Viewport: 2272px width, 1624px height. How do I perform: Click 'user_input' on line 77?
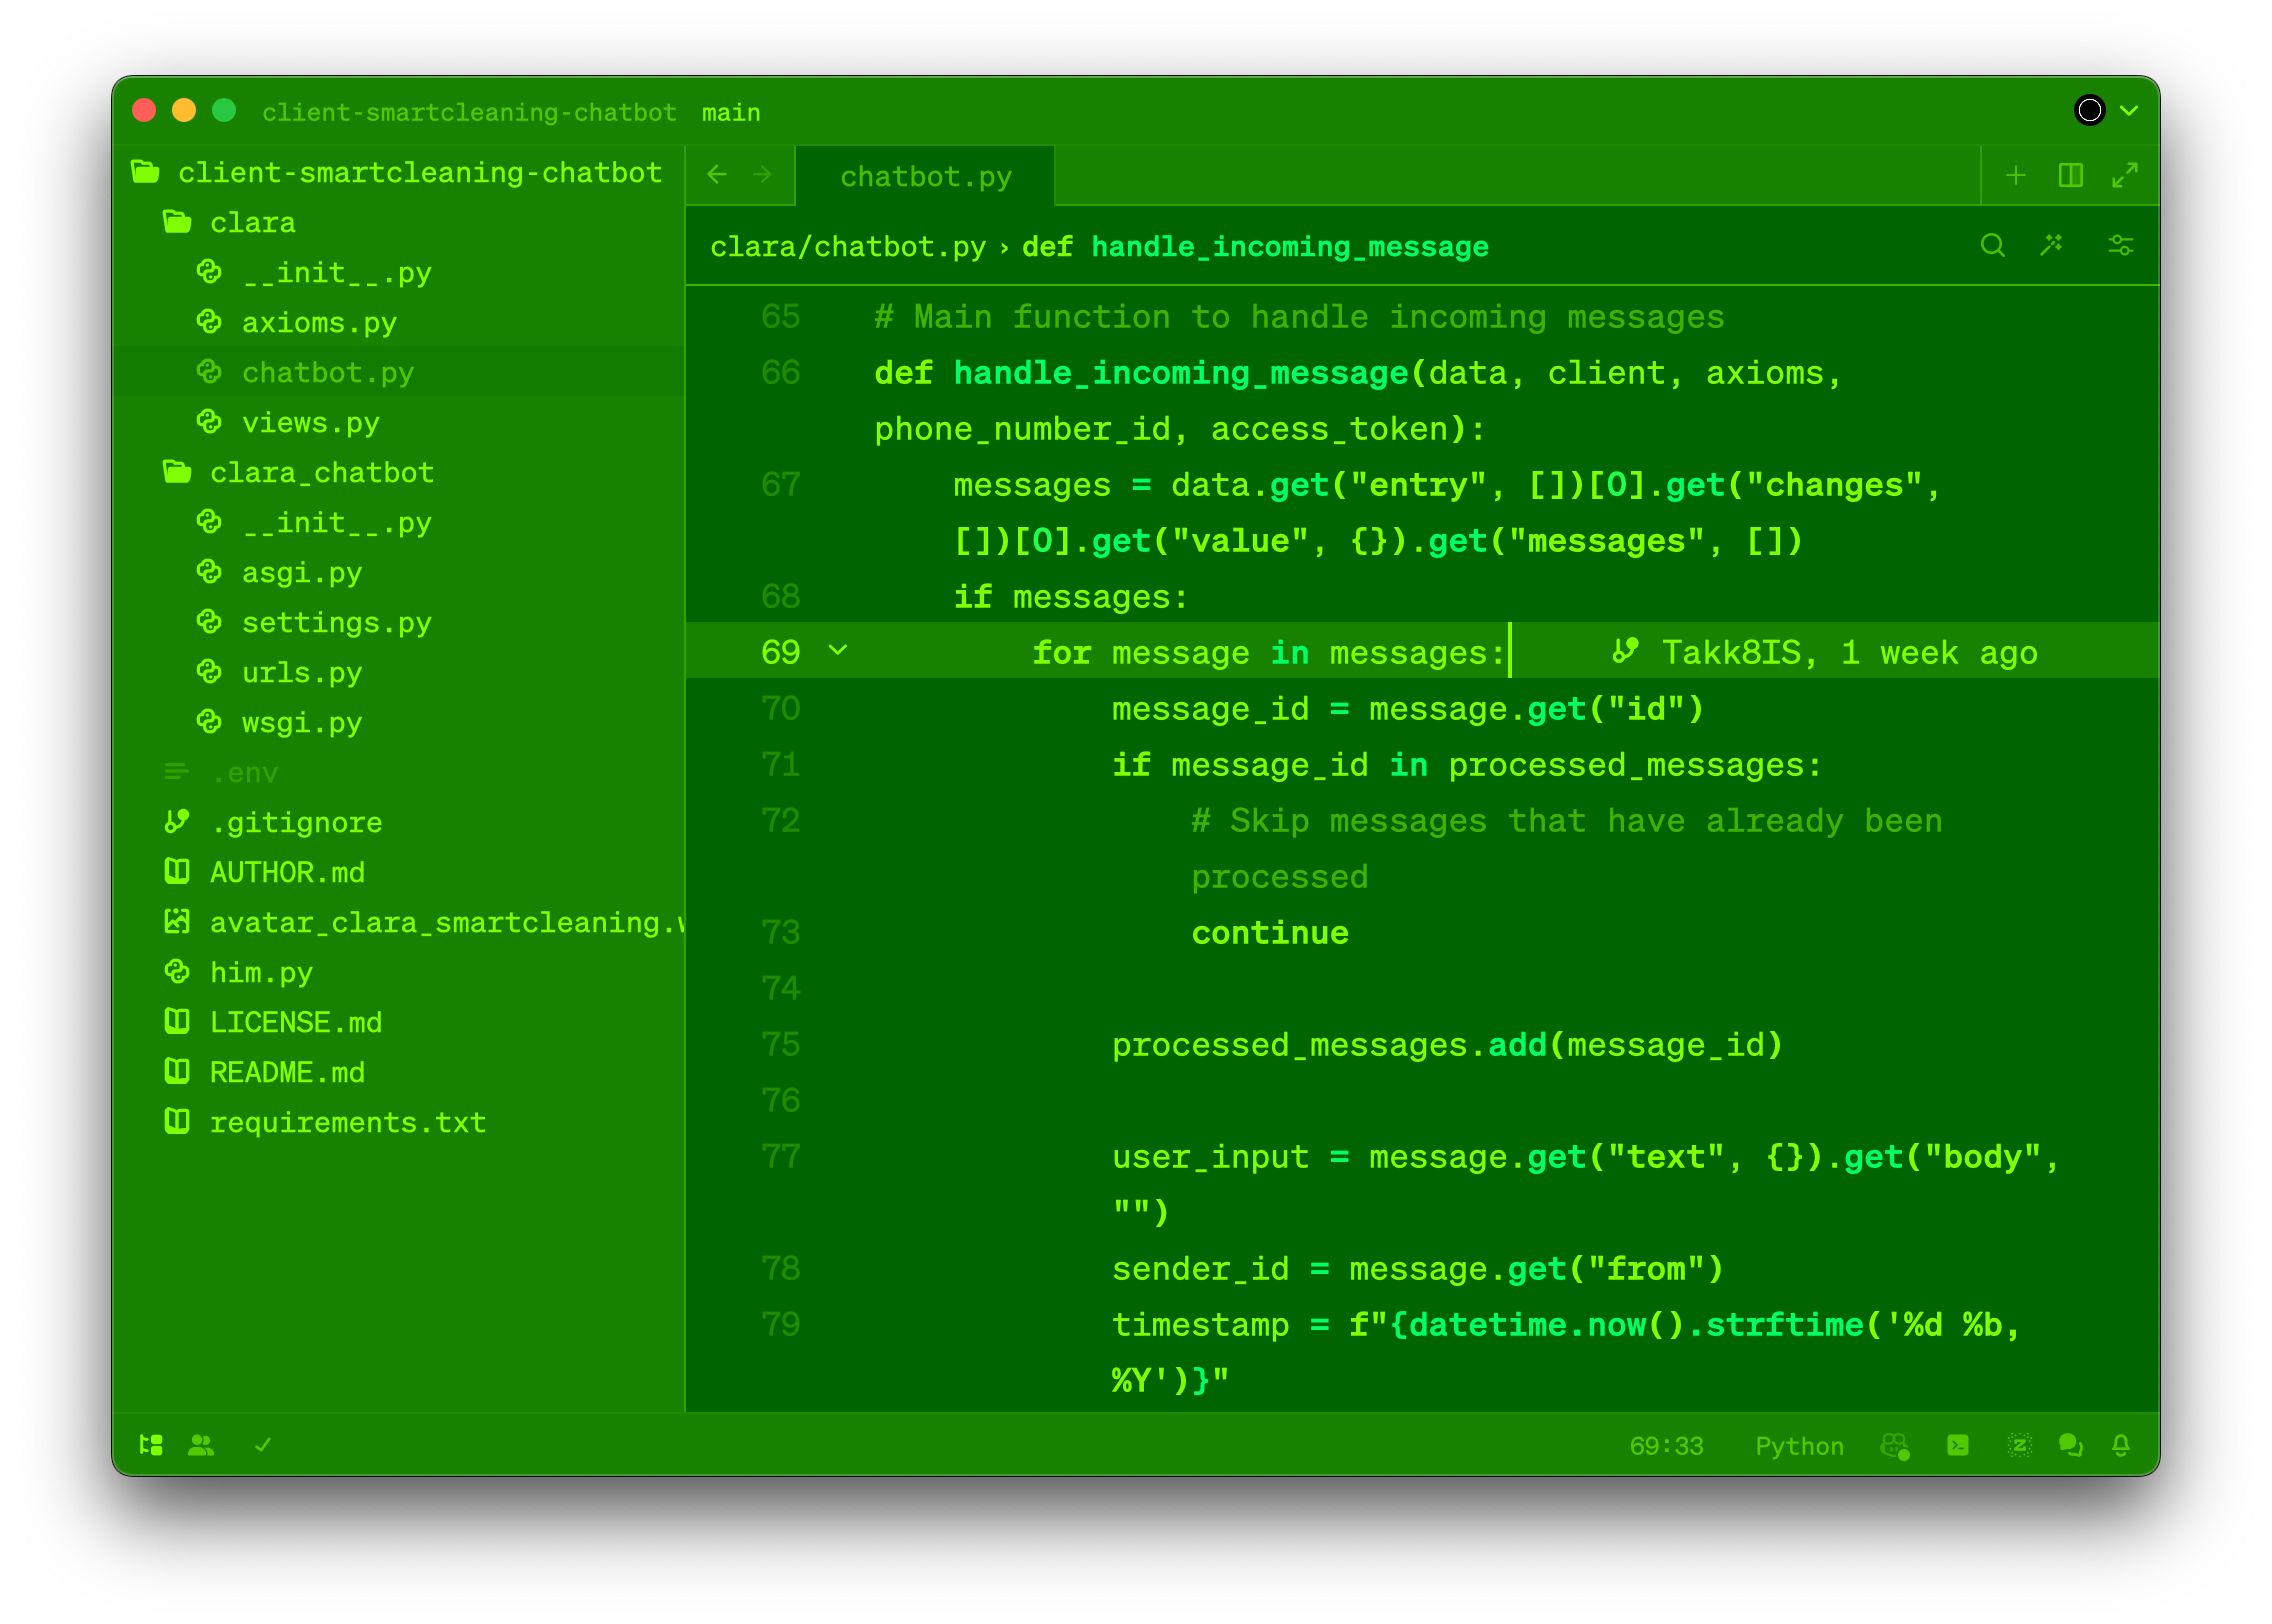[1210, 1157]
